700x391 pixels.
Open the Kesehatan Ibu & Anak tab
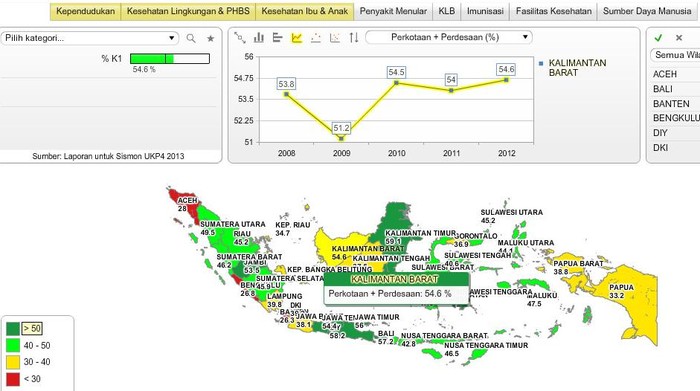pyautogui.click(x=304, y=11)
